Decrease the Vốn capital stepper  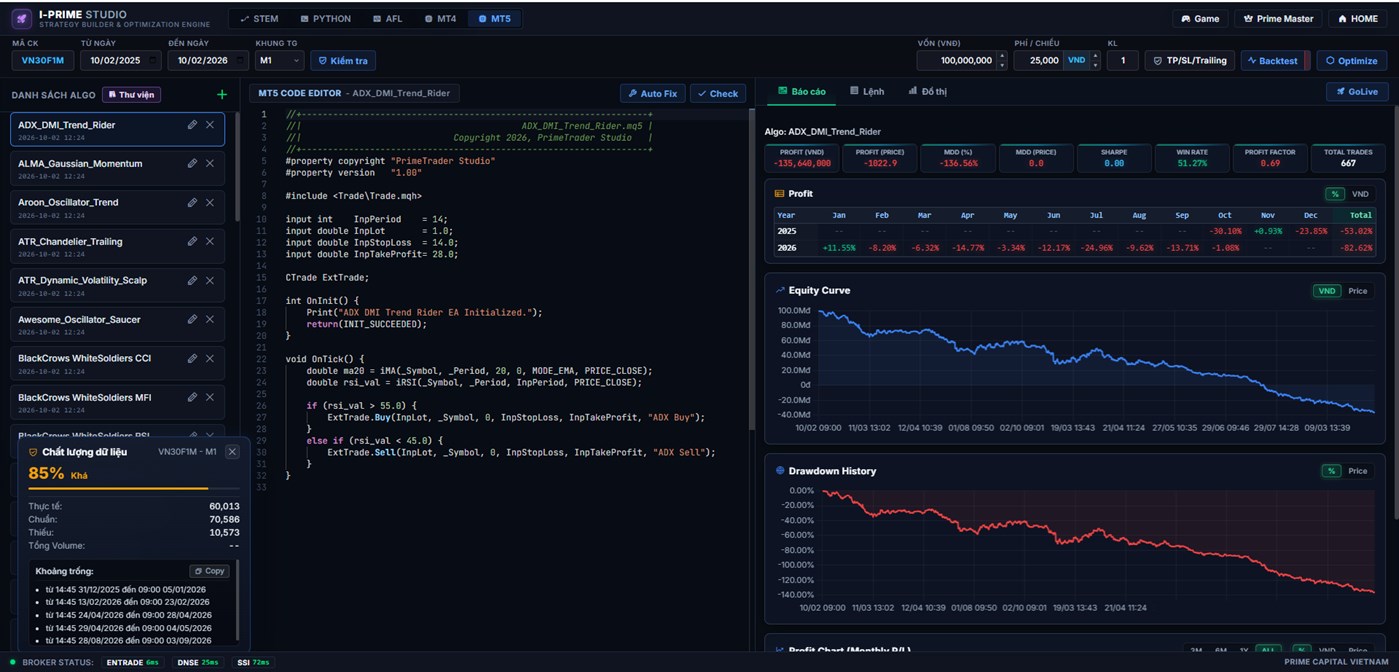(x=1003, y=65)
